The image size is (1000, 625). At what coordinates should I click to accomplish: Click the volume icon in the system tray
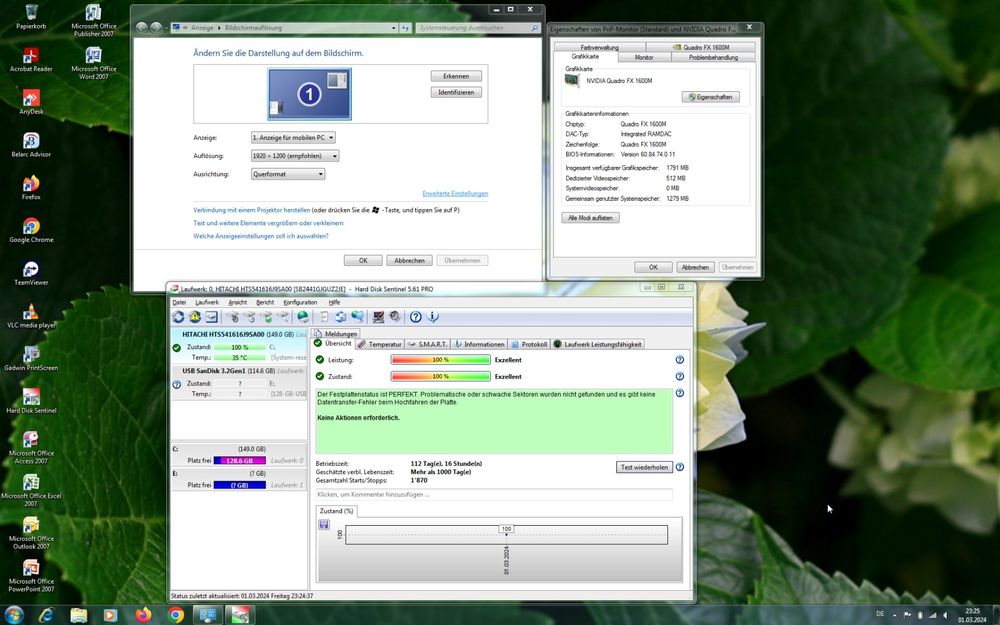coord(947,614)
